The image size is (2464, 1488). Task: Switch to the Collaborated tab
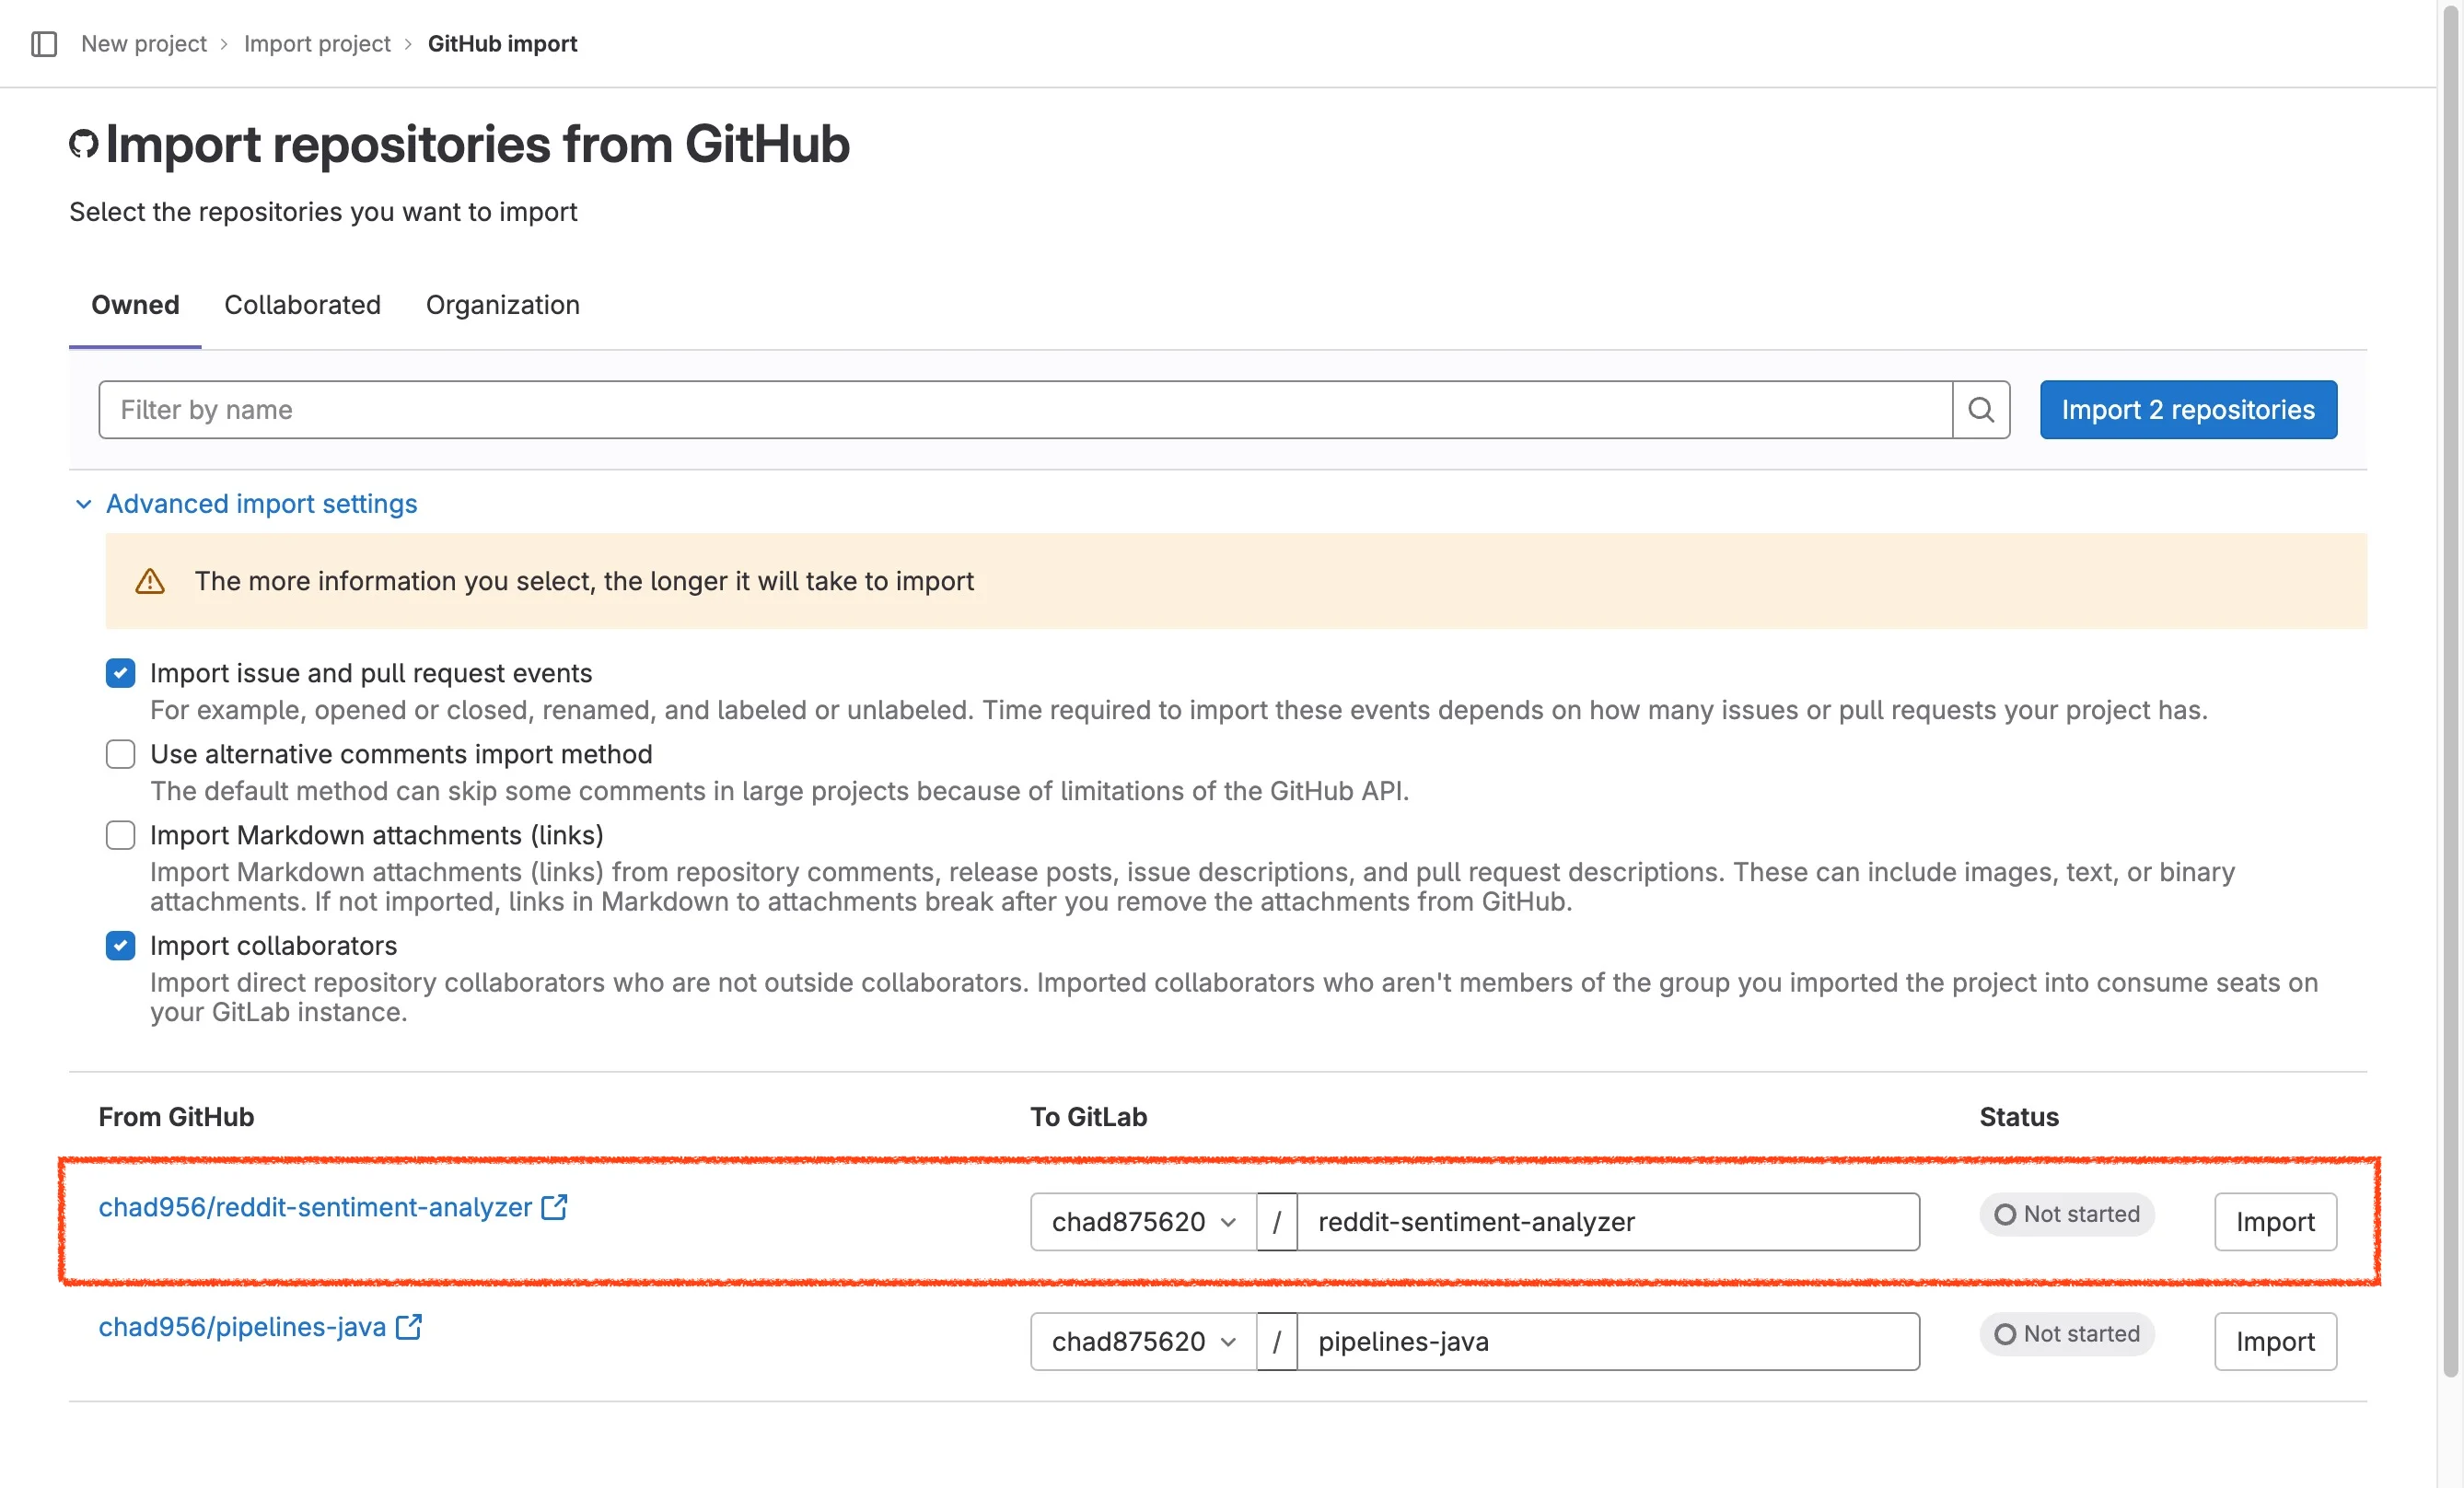pos(302,305)
